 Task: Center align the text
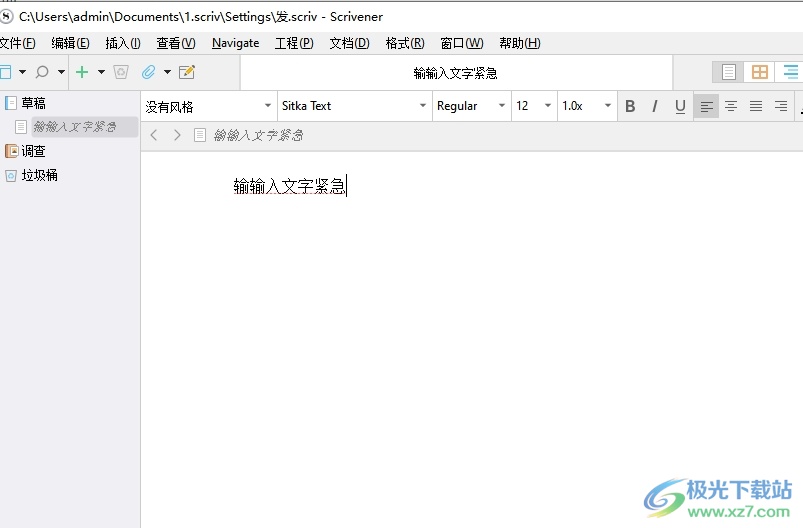[731, 106]
